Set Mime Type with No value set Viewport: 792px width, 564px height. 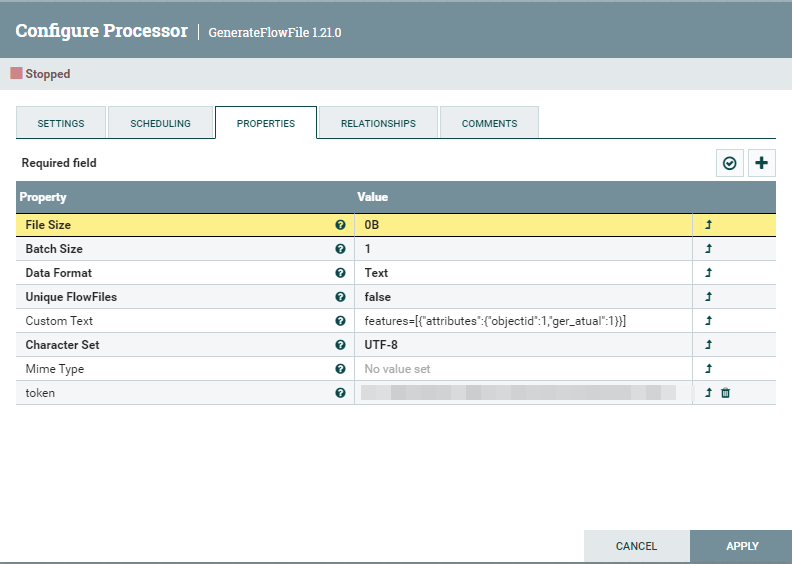click(523, 369)
